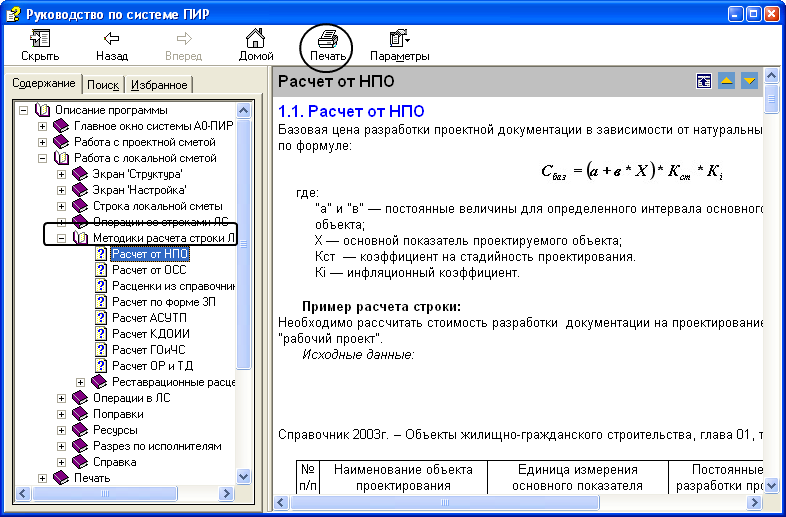This screenshot has width=786, height=517.
Task: Expand the Операции в ЛС tree node
Action: [x=62, y=398]
